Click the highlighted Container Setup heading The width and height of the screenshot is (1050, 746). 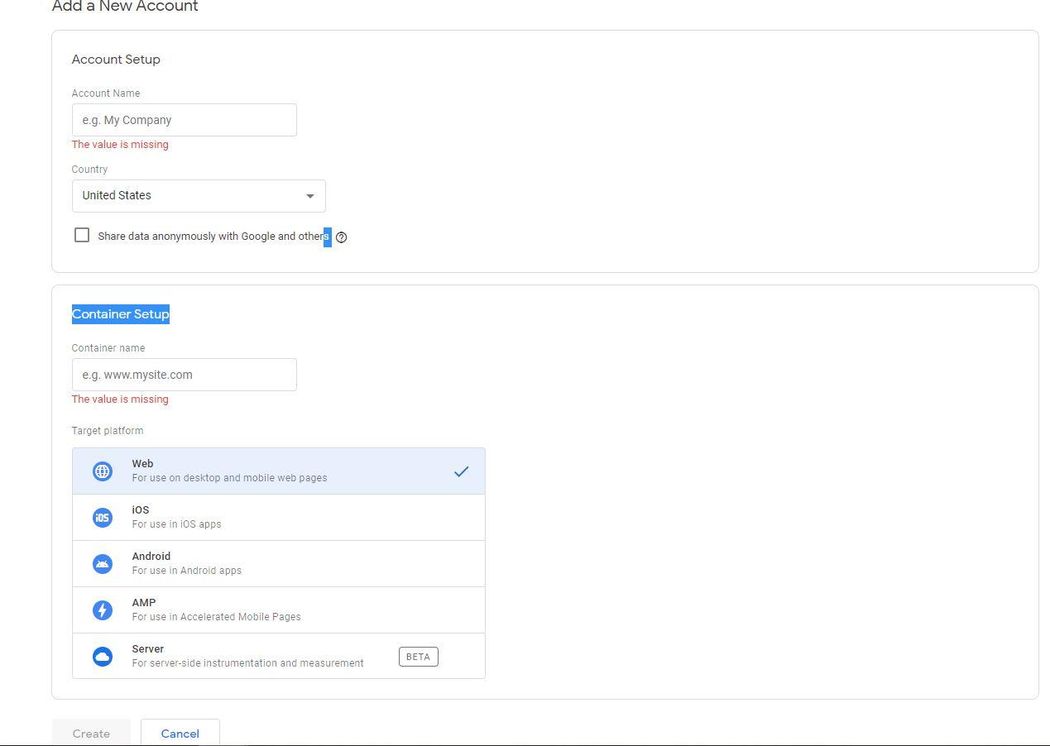pos(121,314)
